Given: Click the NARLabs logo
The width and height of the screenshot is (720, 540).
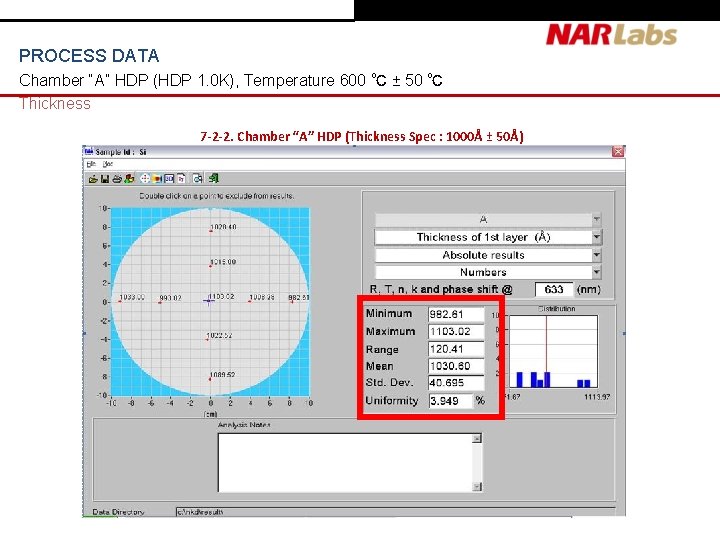Looking at the screenshot, I should [612, 35].
